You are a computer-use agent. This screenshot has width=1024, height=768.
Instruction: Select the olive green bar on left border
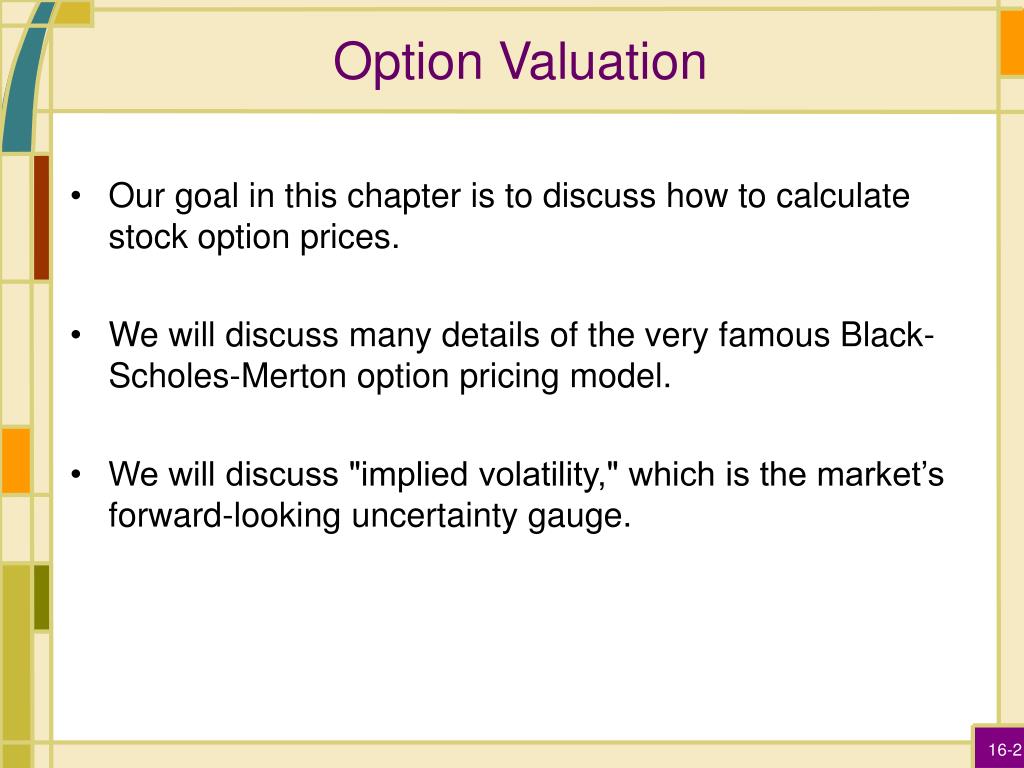pyautogui.click(x=41, y=598)
